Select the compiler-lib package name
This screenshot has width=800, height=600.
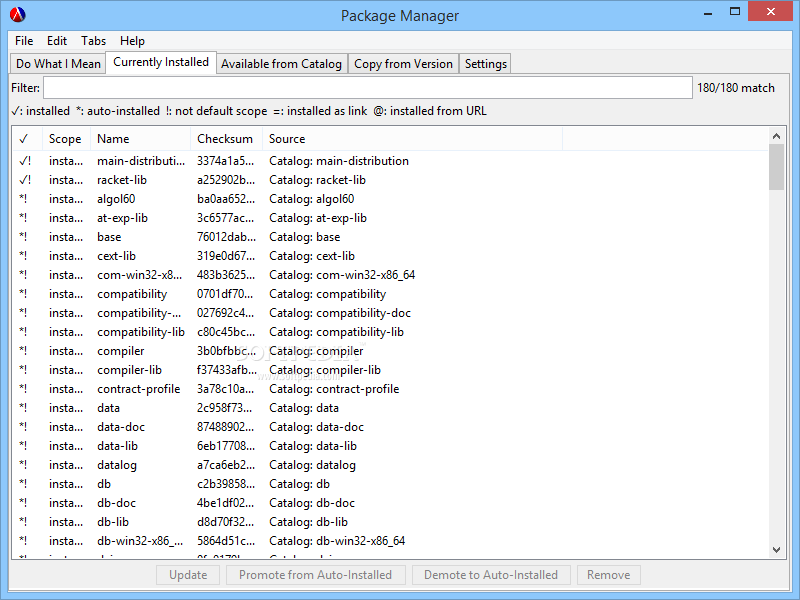[130, 370]
